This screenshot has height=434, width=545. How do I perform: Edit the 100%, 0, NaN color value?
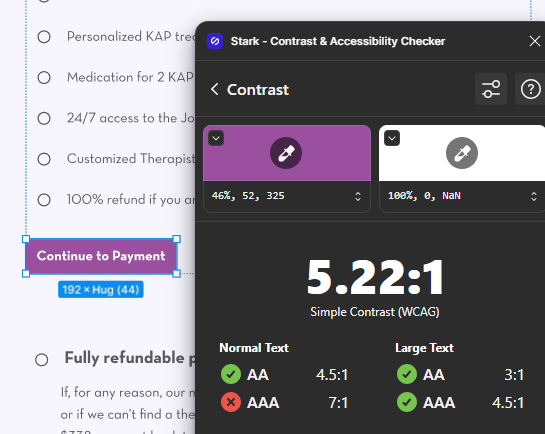pyautogui.click(x=424, y=196)
